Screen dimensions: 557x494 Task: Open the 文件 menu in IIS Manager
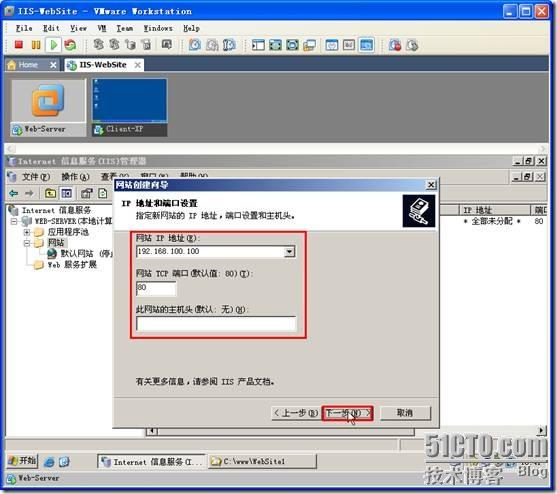(x=36, y=177)
